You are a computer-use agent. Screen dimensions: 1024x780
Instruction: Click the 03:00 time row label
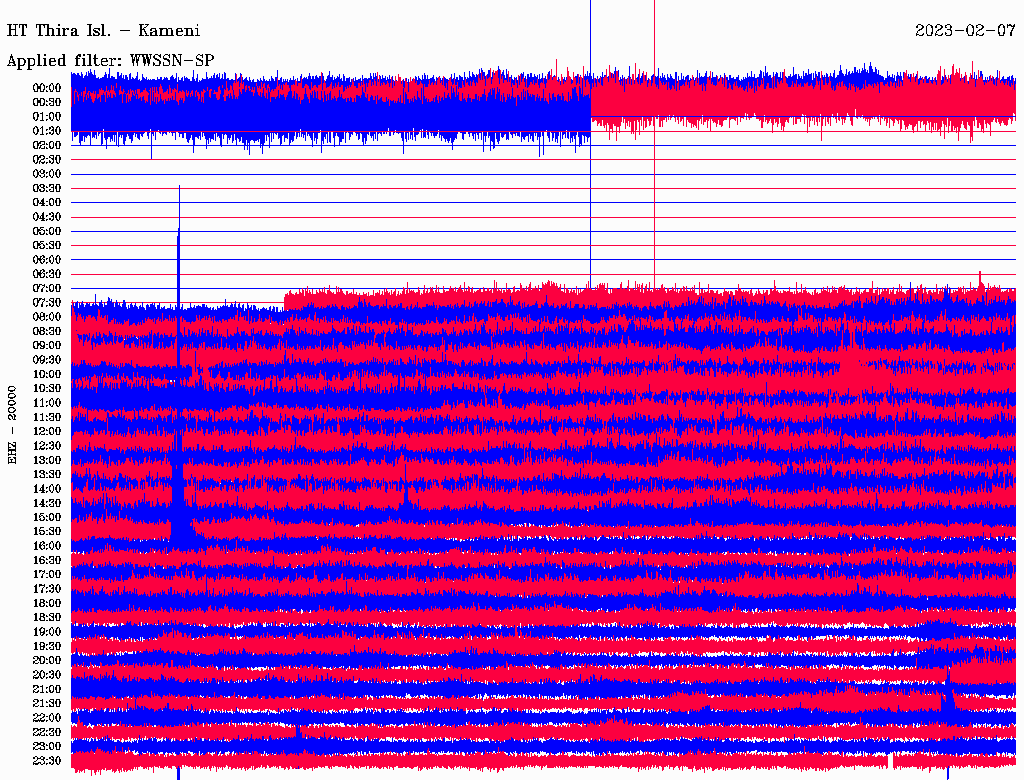click(x=48, y=174)
